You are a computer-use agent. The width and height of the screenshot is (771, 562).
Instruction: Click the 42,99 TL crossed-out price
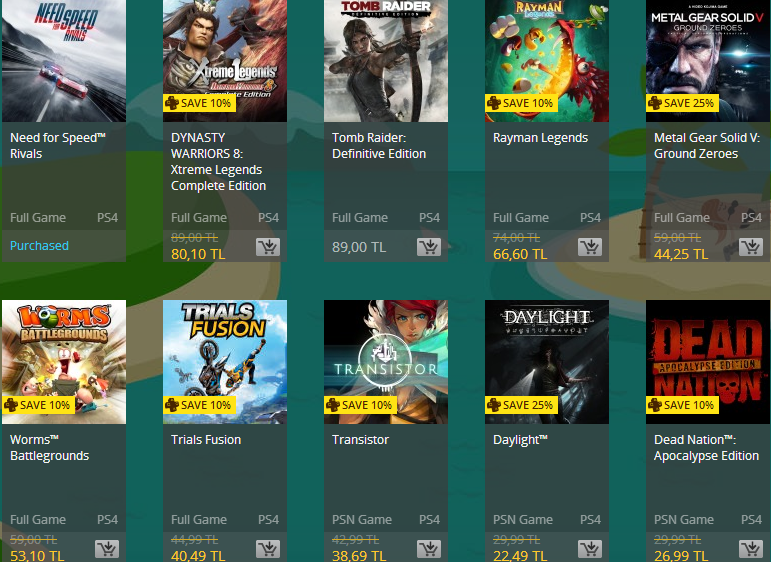coord(356,539)
